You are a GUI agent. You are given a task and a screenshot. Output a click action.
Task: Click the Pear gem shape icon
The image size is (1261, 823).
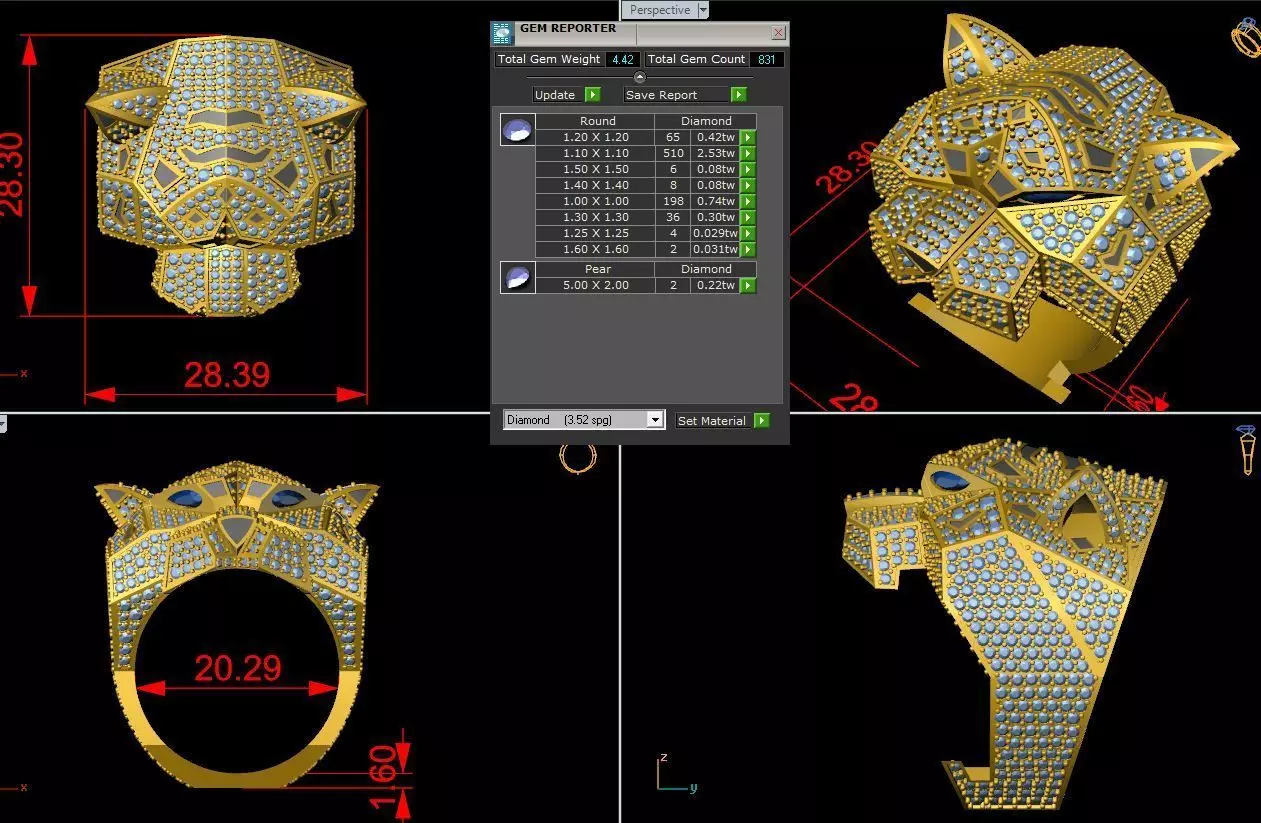click(x=518, y=278)
